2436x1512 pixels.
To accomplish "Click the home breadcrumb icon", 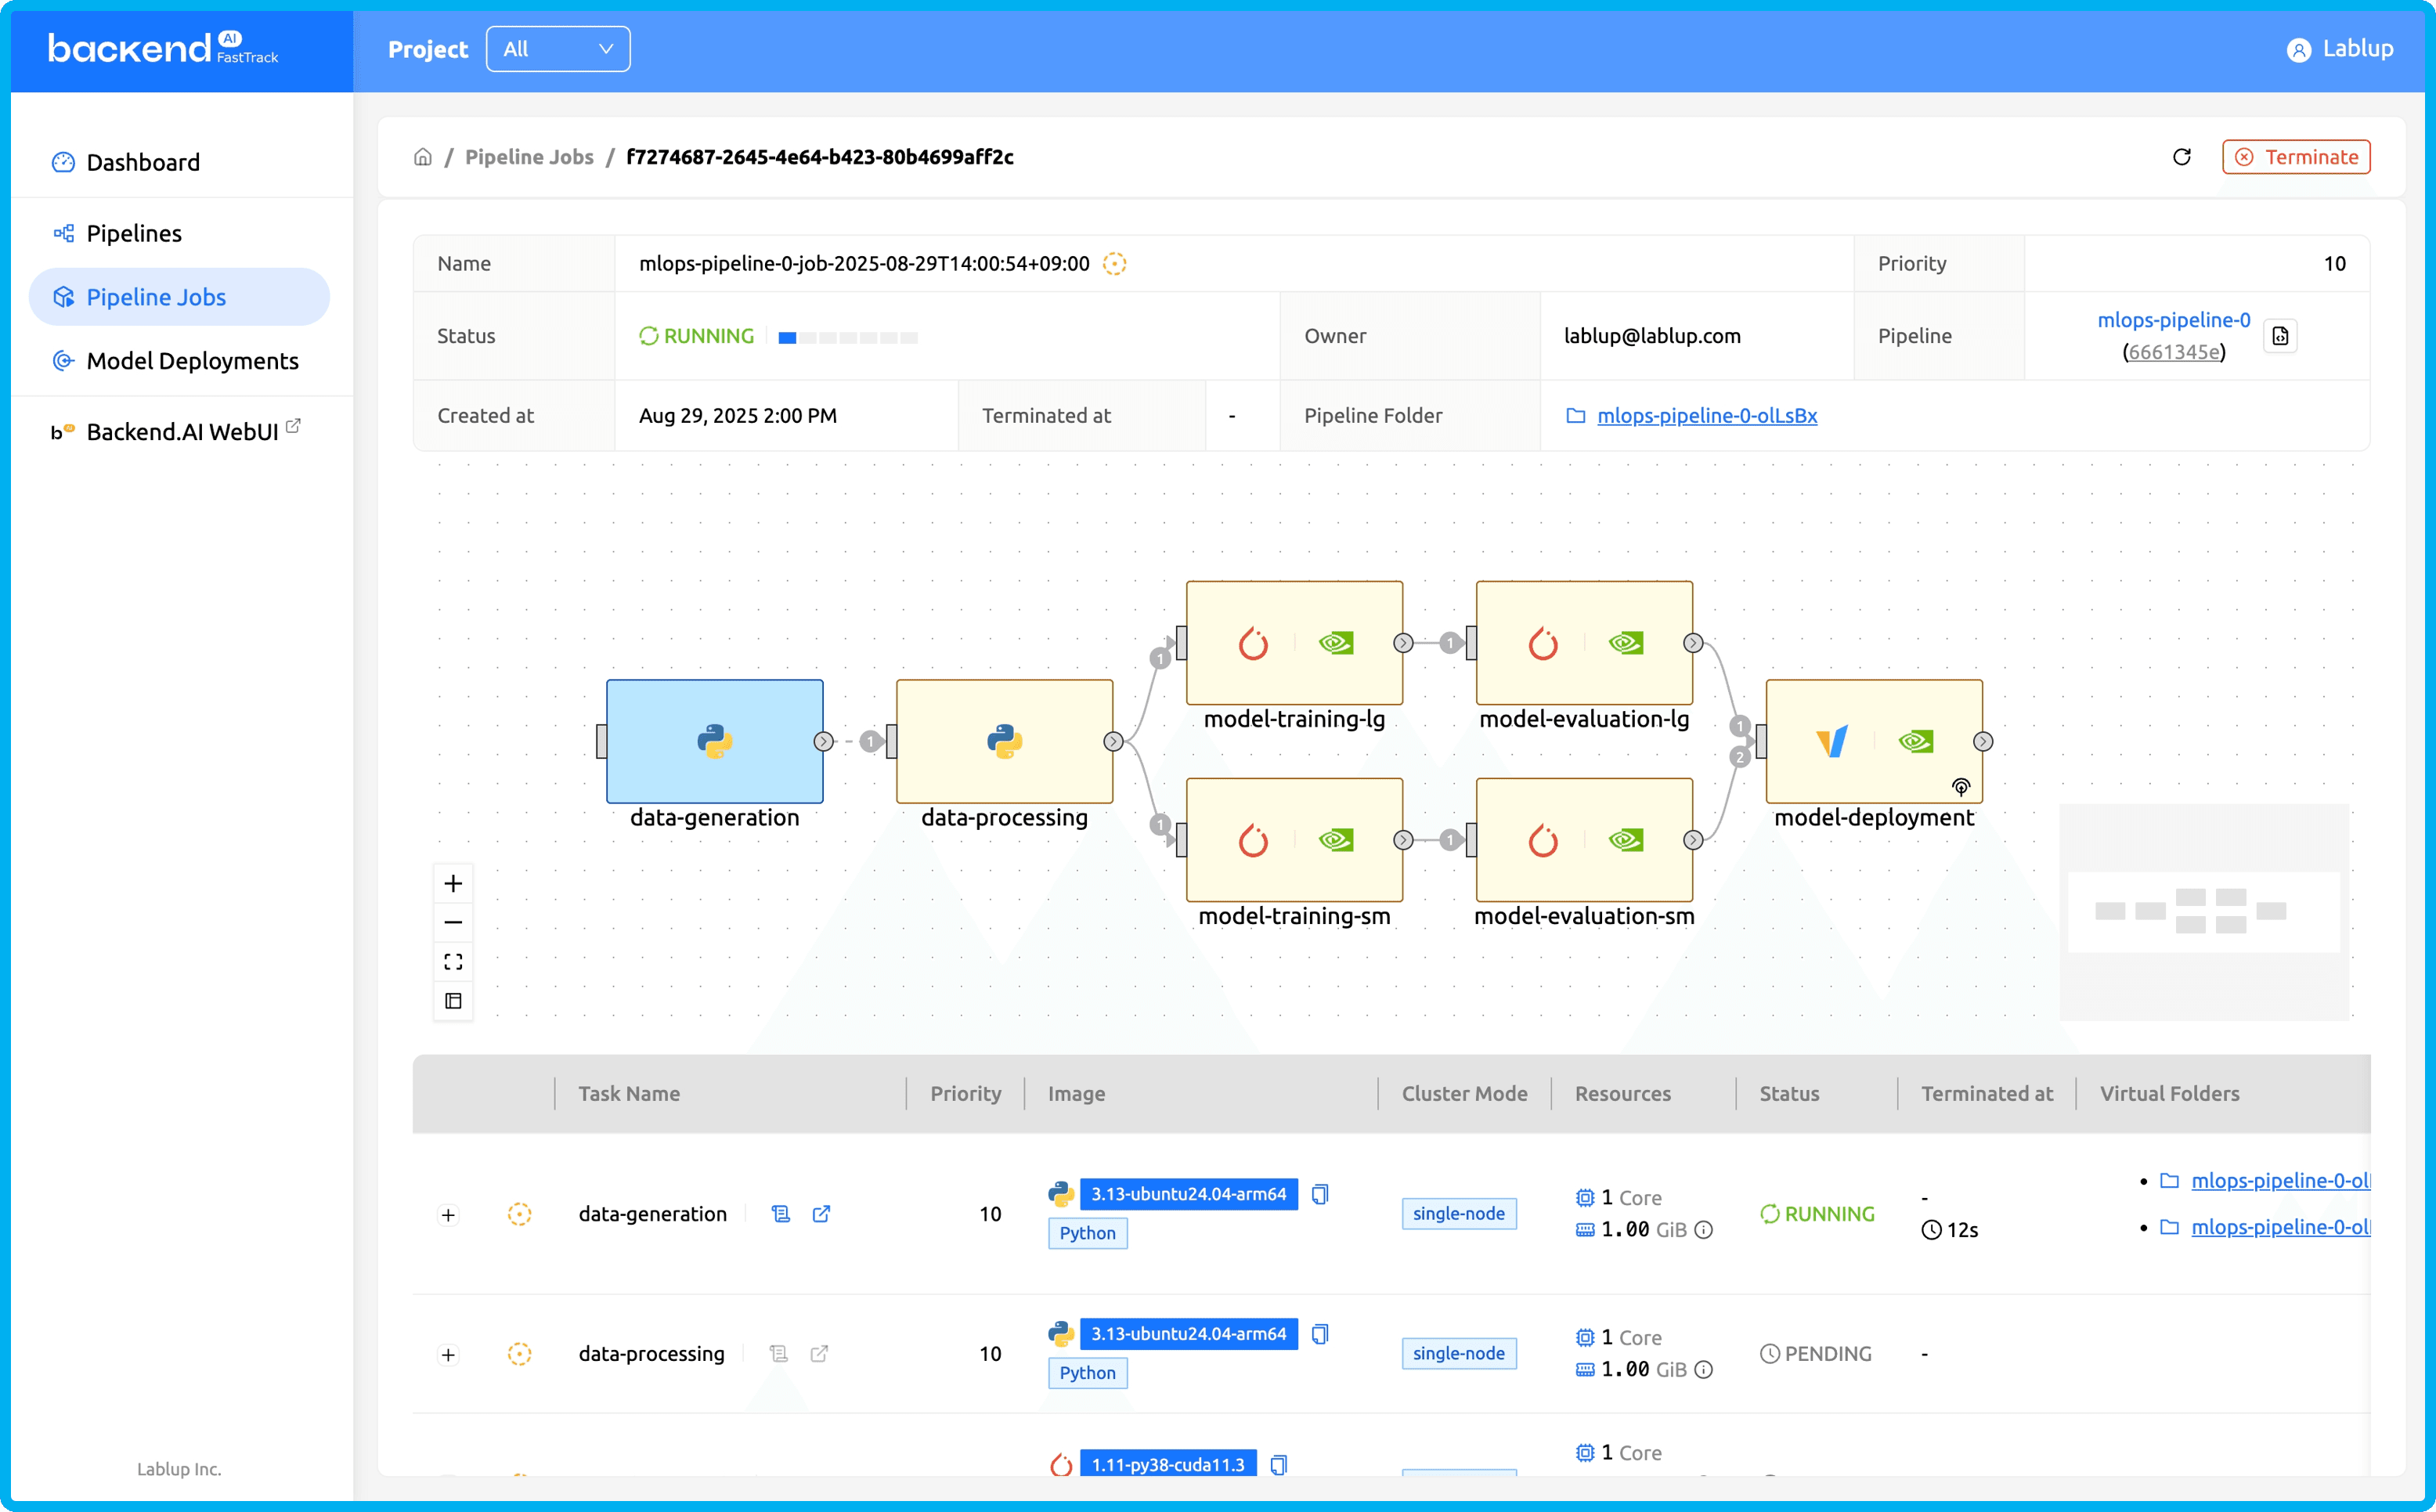I will tap(423, 157).
